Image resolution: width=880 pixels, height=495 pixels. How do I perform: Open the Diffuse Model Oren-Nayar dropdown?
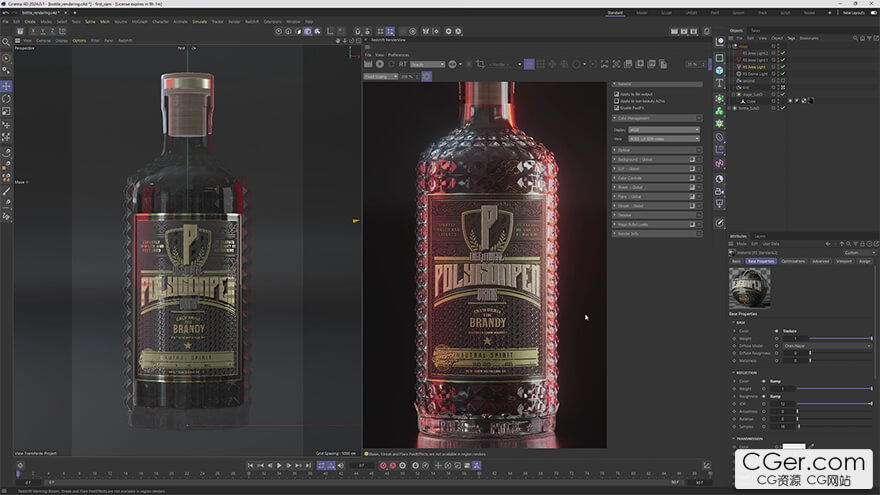coord(827,346)
